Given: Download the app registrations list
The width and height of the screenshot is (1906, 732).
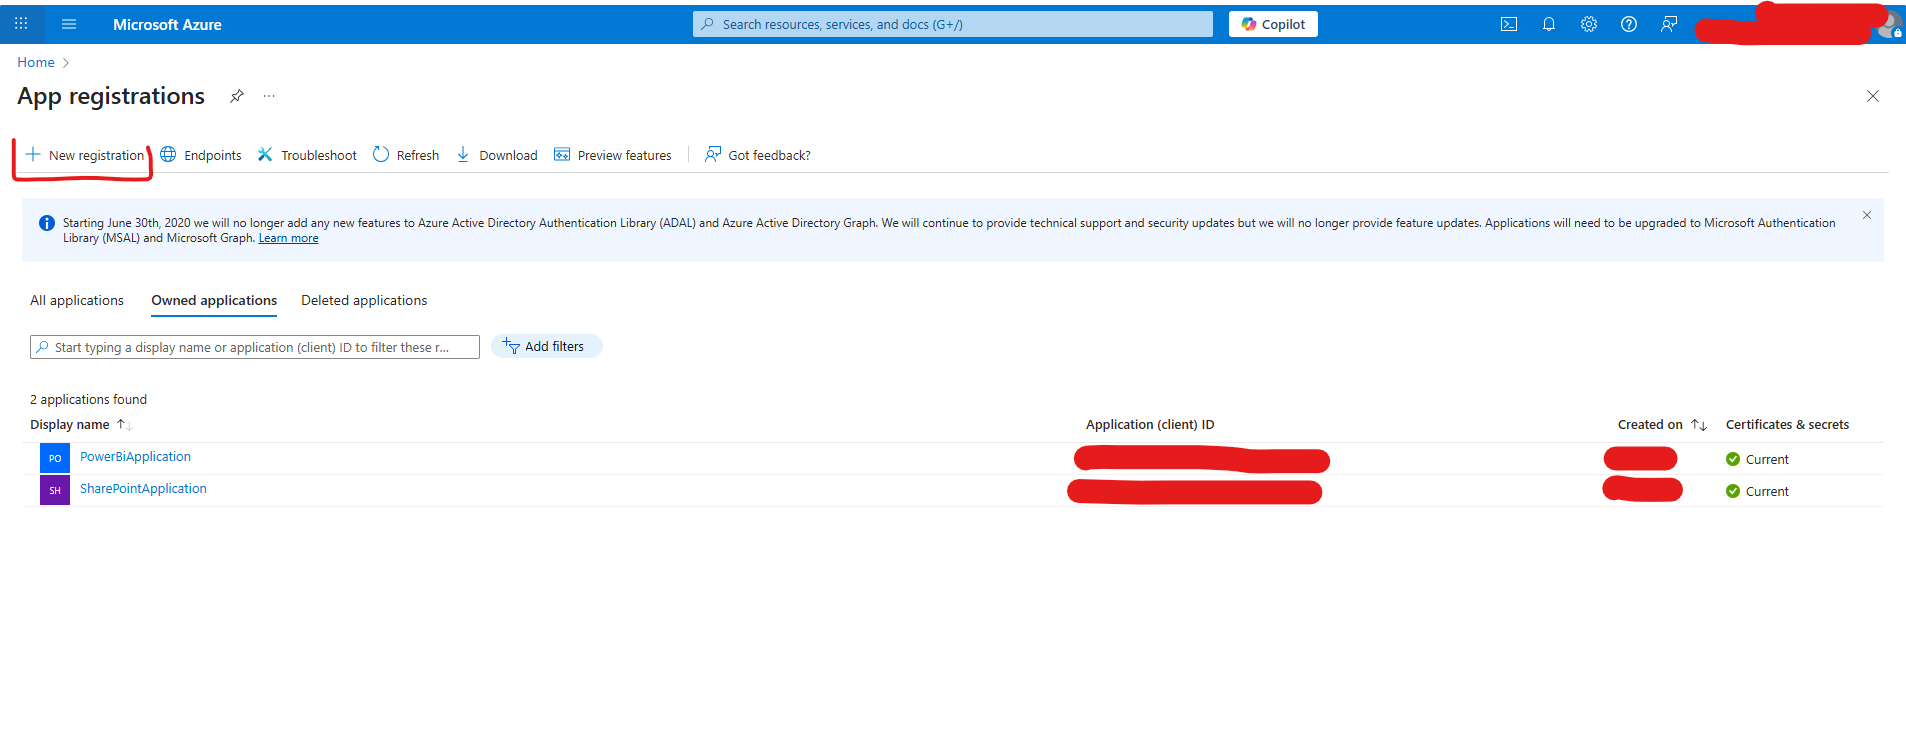Looking at the screenshot, I should (497, 155).
